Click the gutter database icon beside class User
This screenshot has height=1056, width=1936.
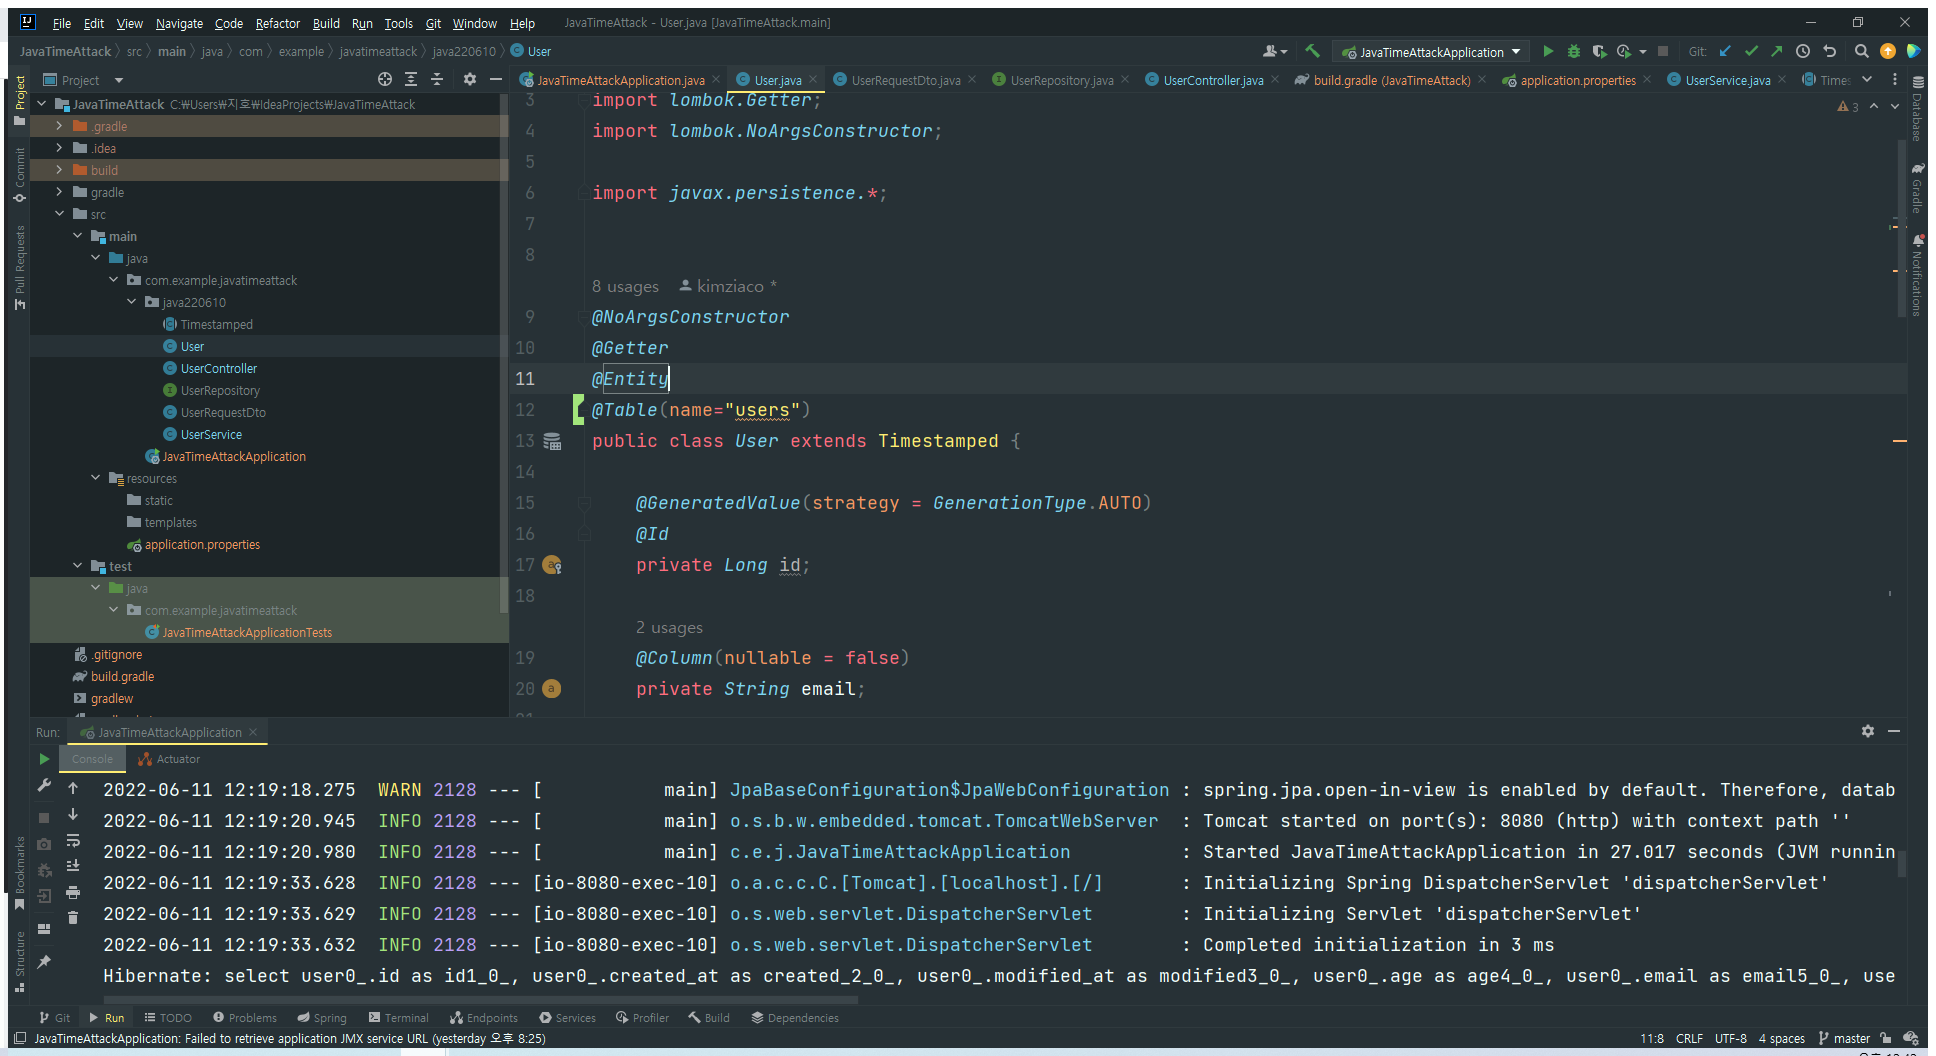(x=552, y=441)
